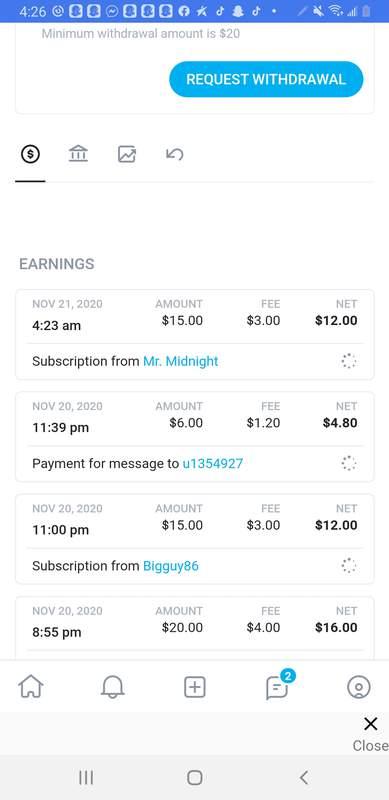Open Mr. Midnight's profile link
Viewport: 389px width, 800px height.
181,361
